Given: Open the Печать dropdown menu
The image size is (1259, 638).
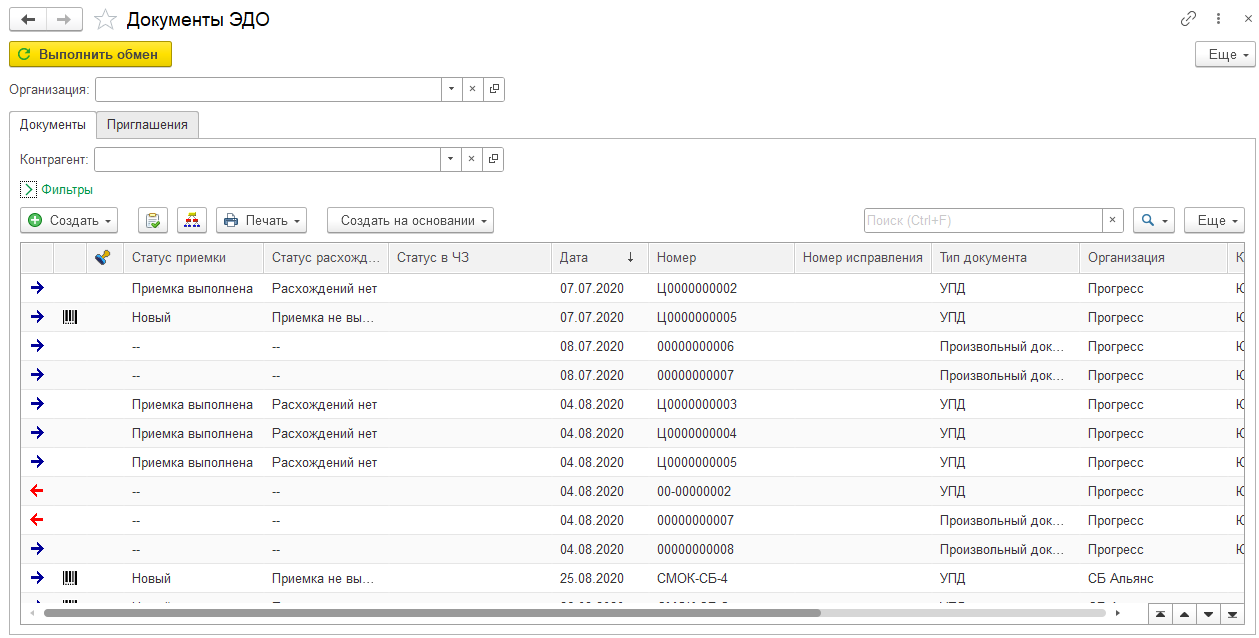Looking at the screenshot, I should point(261,220).
